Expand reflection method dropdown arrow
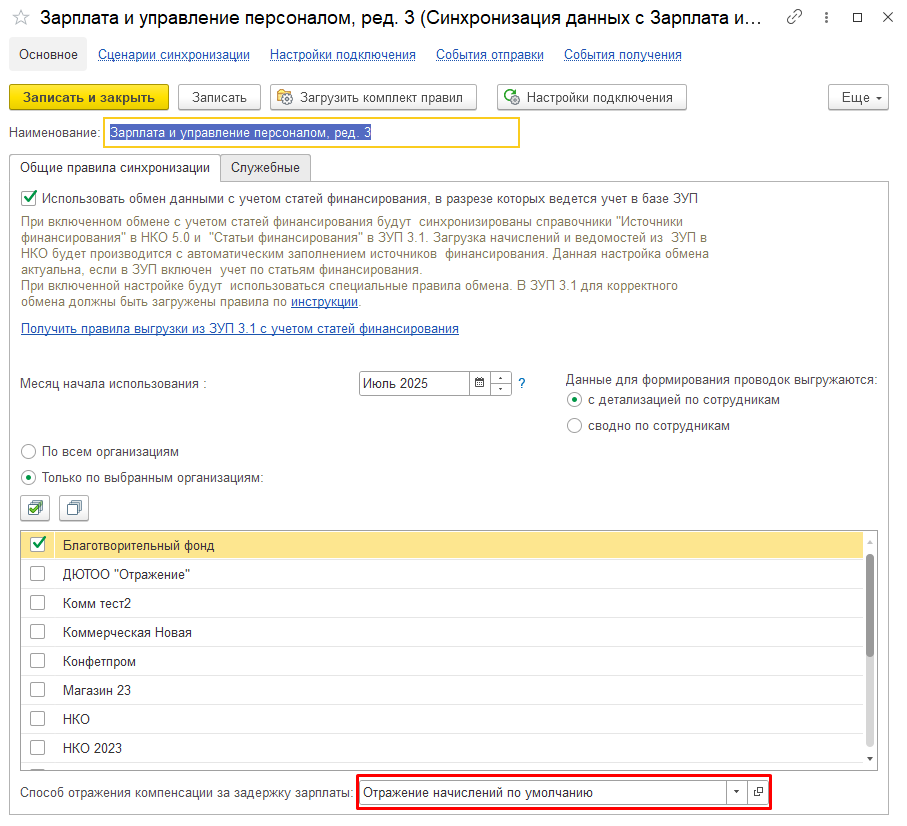 (x=736, y=792)
